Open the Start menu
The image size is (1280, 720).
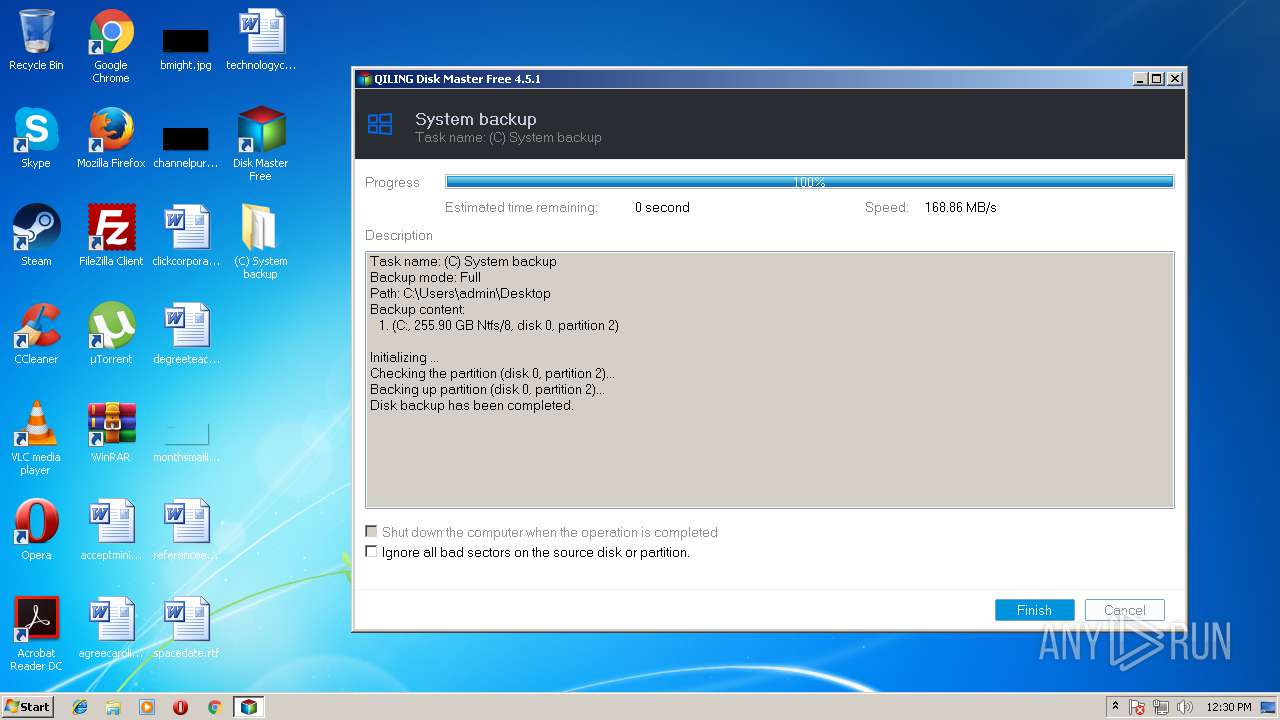click(28, 707)
